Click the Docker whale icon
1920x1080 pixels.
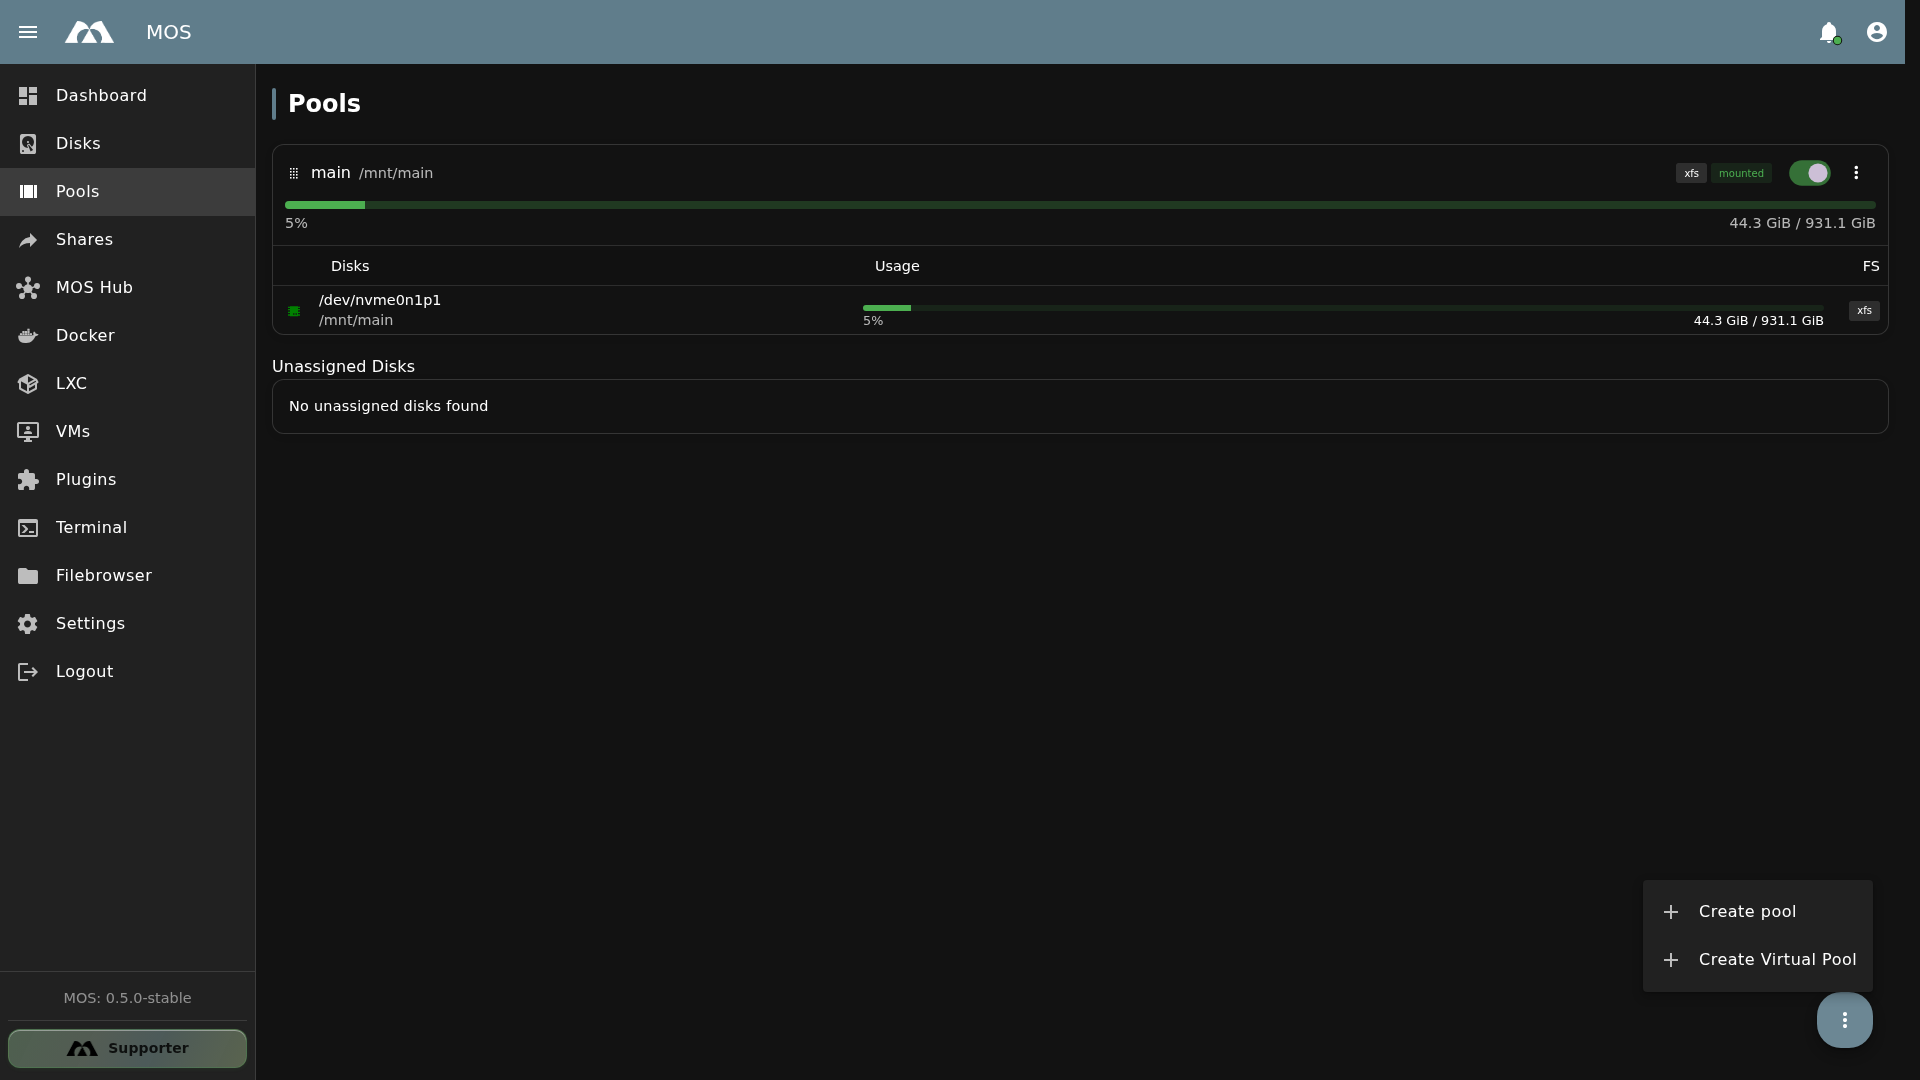[x=28, y=336]
